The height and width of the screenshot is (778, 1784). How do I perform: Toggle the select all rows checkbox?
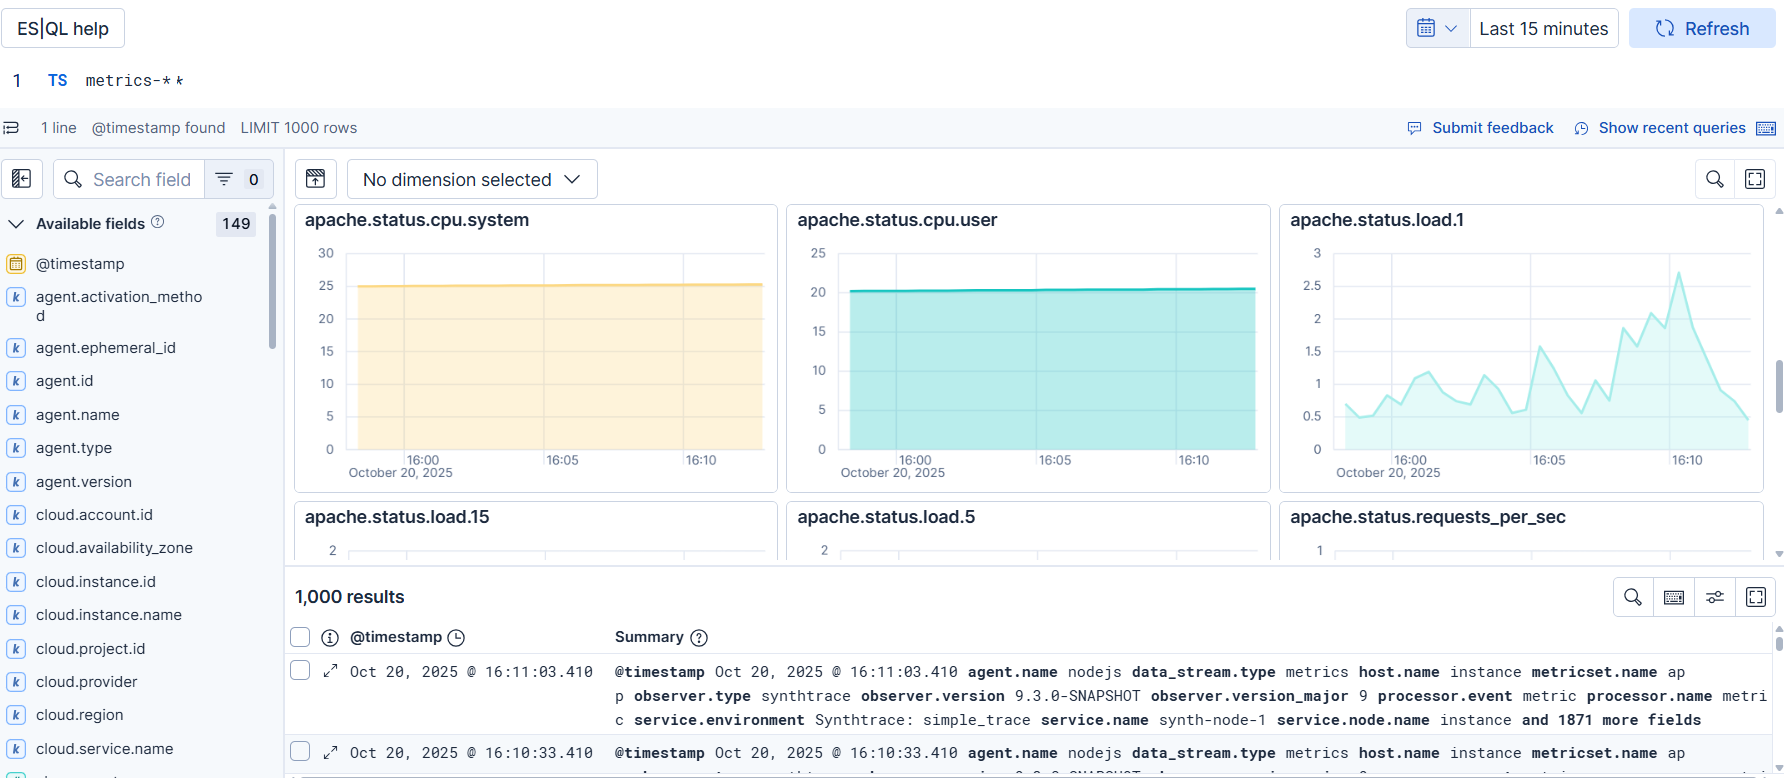(x=300, y=637)
